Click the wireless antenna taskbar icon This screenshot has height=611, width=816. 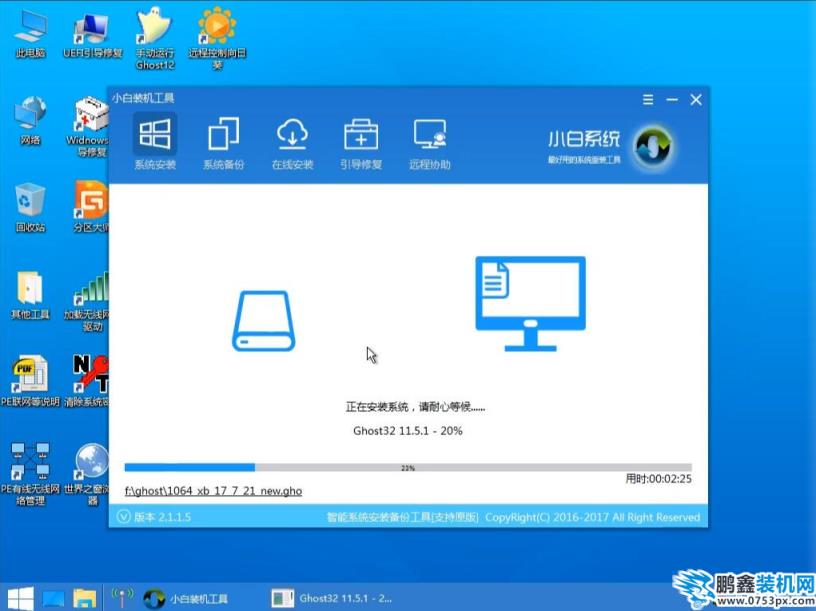pos(123,598)
